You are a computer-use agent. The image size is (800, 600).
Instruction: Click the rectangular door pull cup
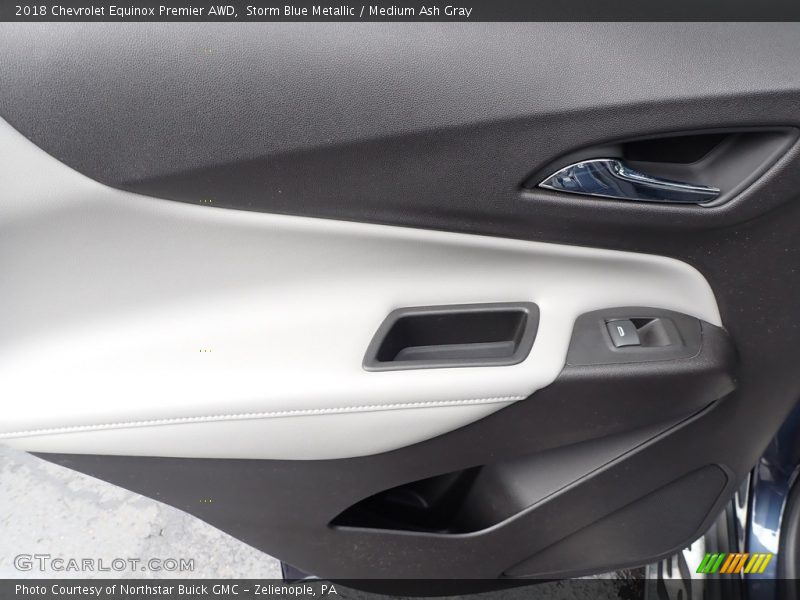(452, 336)
